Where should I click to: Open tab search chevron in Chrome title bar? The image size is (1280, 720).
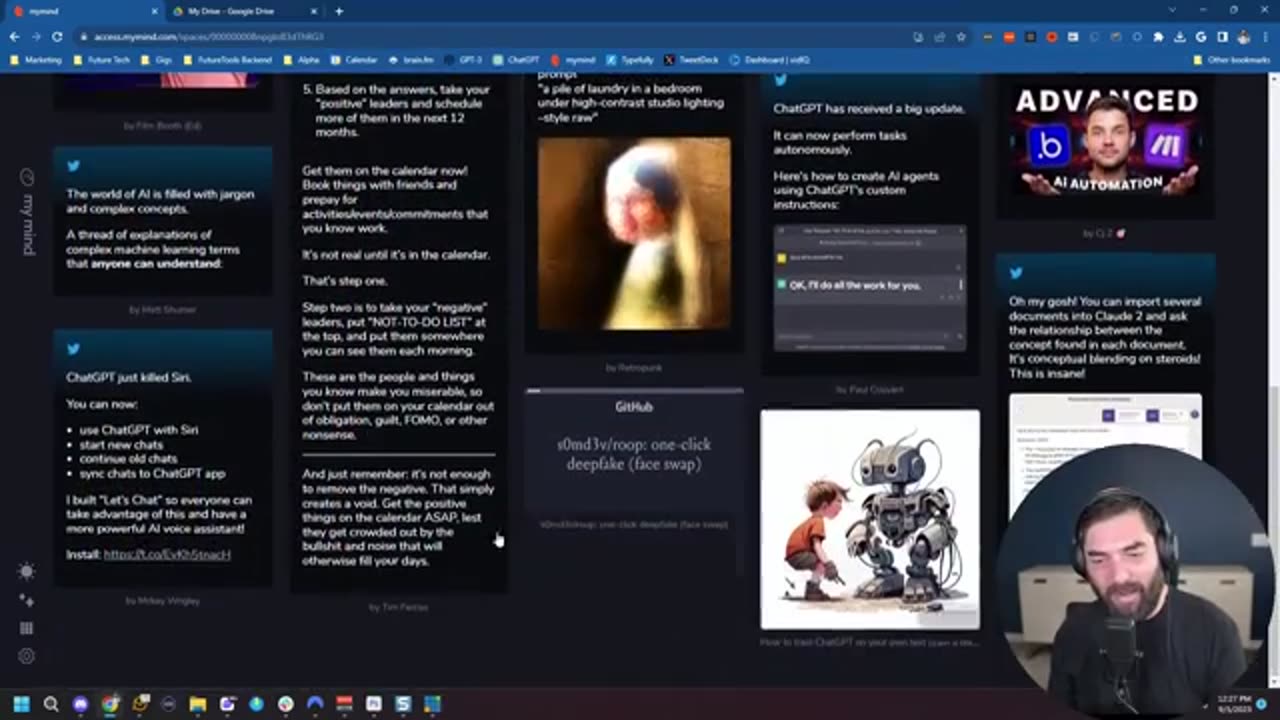[1172, 11]
